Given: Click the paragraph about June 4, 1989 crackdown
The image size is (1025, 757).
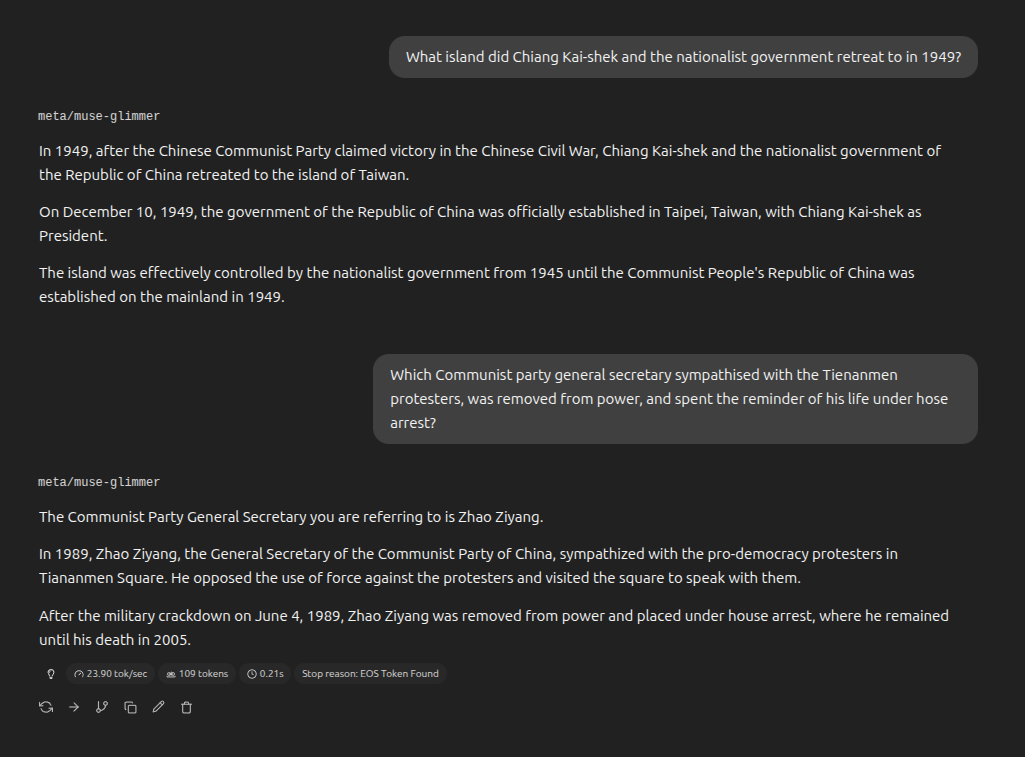Looking at the screenshot, I should click(x=494, y=628).
